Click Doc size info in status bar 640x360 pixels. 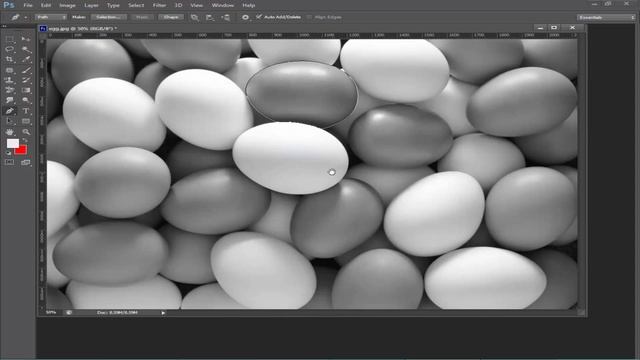point(117,313)
